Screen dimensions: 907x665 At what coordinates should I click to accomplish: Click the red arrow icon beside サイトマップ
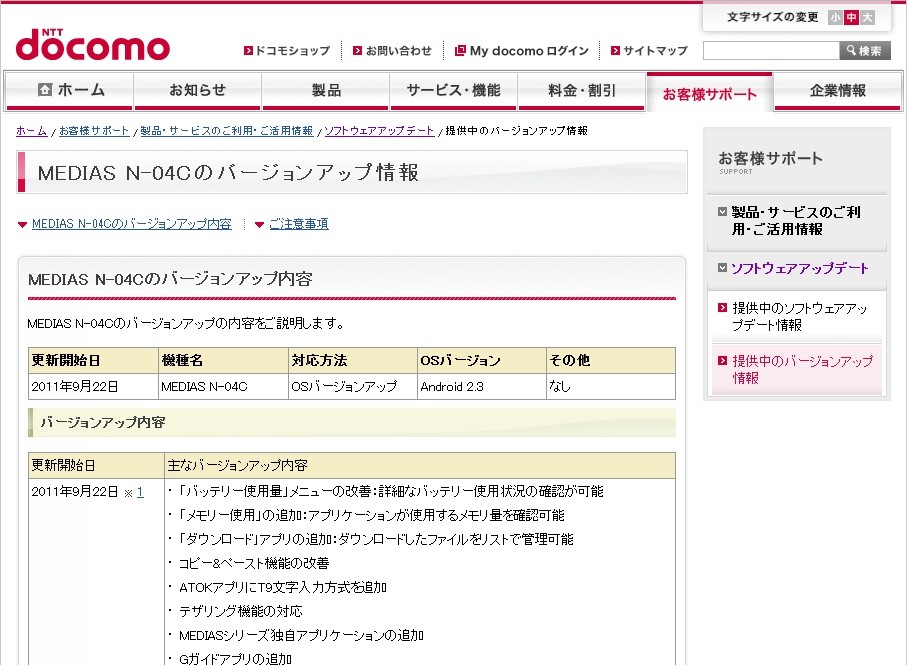[615, 51]
